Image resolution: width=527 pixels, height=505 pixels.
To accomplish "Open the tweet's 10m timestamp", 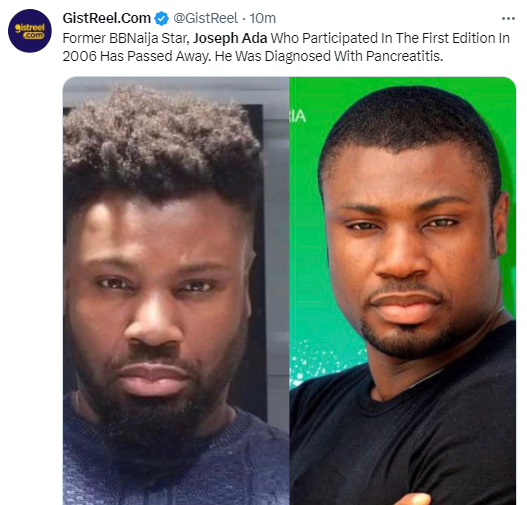I will [x=262, y=18].
